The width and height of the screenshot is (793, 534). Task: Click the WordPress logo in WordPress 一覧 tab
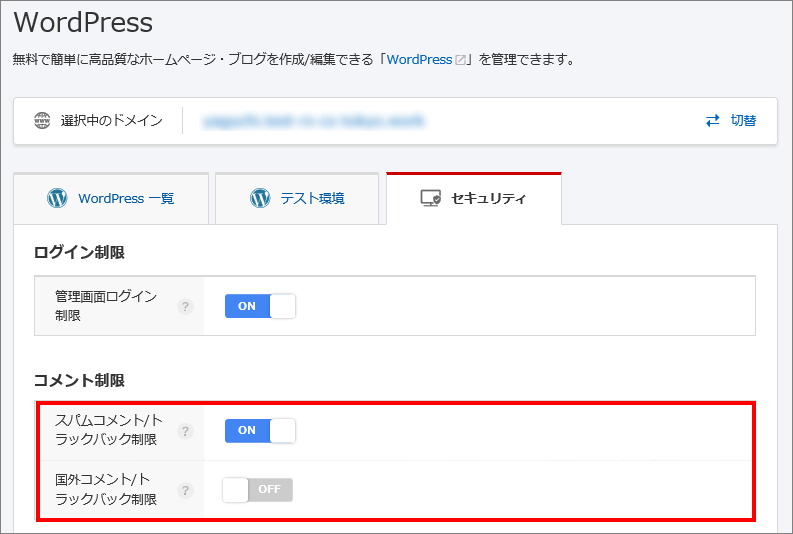click(57, 198)
